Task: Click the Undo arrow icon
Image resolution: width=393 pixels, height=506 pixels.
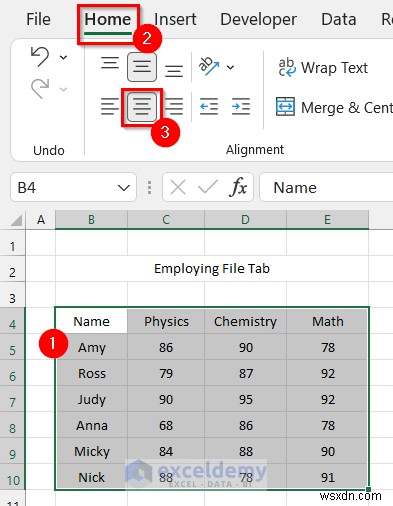Action: (x=40, y=56)
